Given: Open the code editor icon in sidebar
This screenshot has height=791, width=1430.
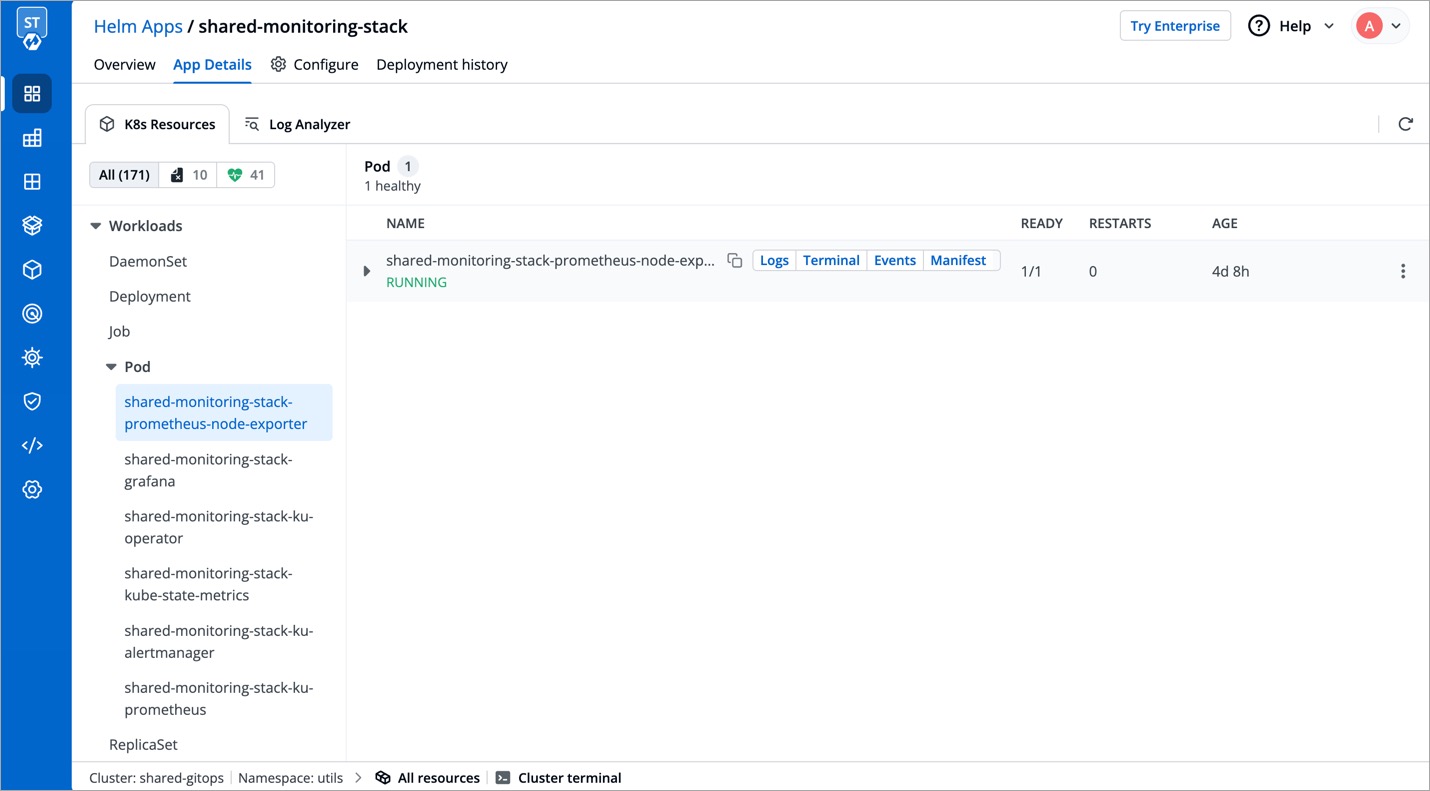Looking at the screenshot, I should click(x=32, y=445).
